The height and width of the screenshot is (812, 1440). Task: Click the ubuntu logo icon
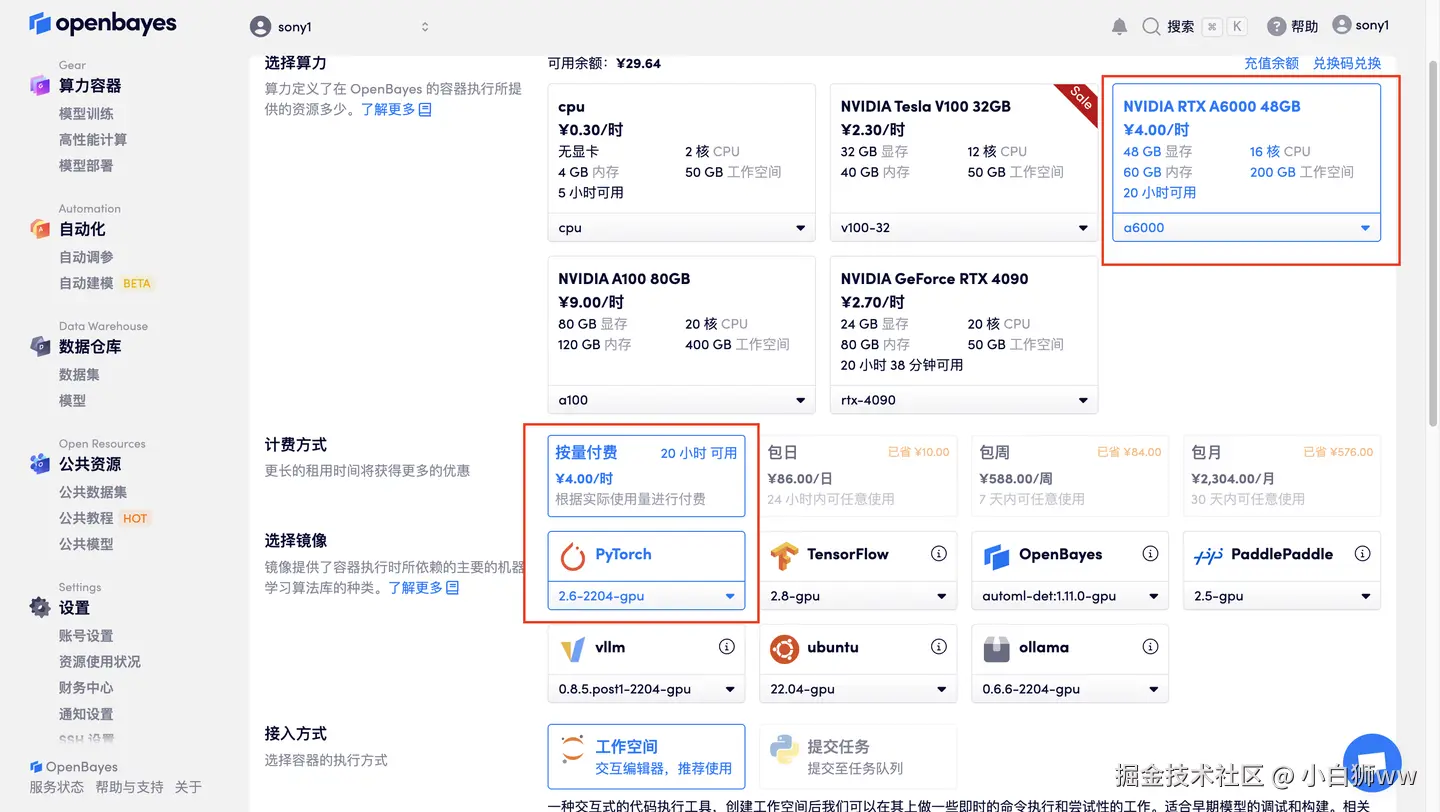784,648
